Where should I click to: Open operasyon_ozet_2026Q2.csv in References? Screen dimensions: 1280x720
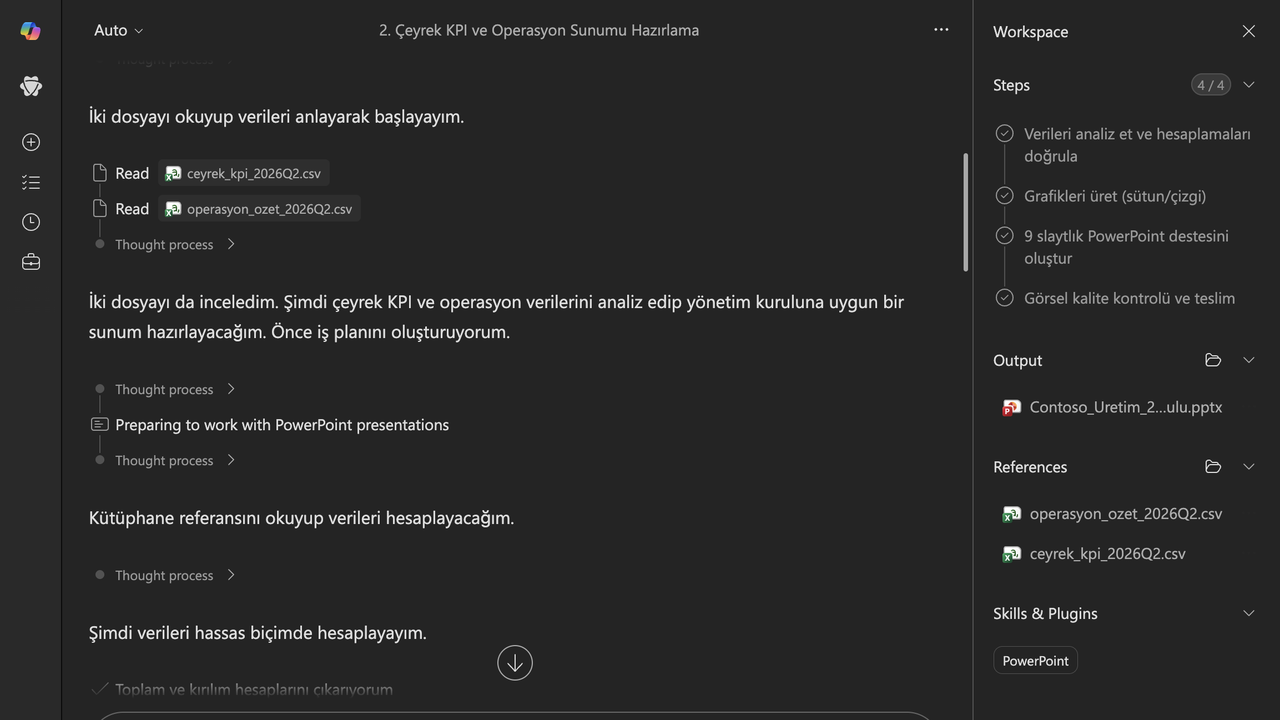pyautogui.click(x=1112, y=514)
